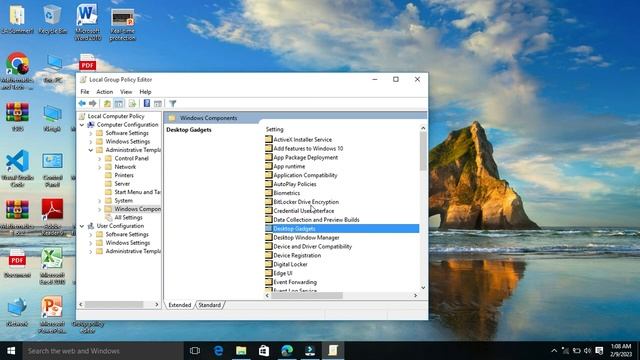Image resolution: width=640 pixels, height=360 pixels.
Task: Select the Real-time protection desktop shortcut
Action: pos(122,24)
